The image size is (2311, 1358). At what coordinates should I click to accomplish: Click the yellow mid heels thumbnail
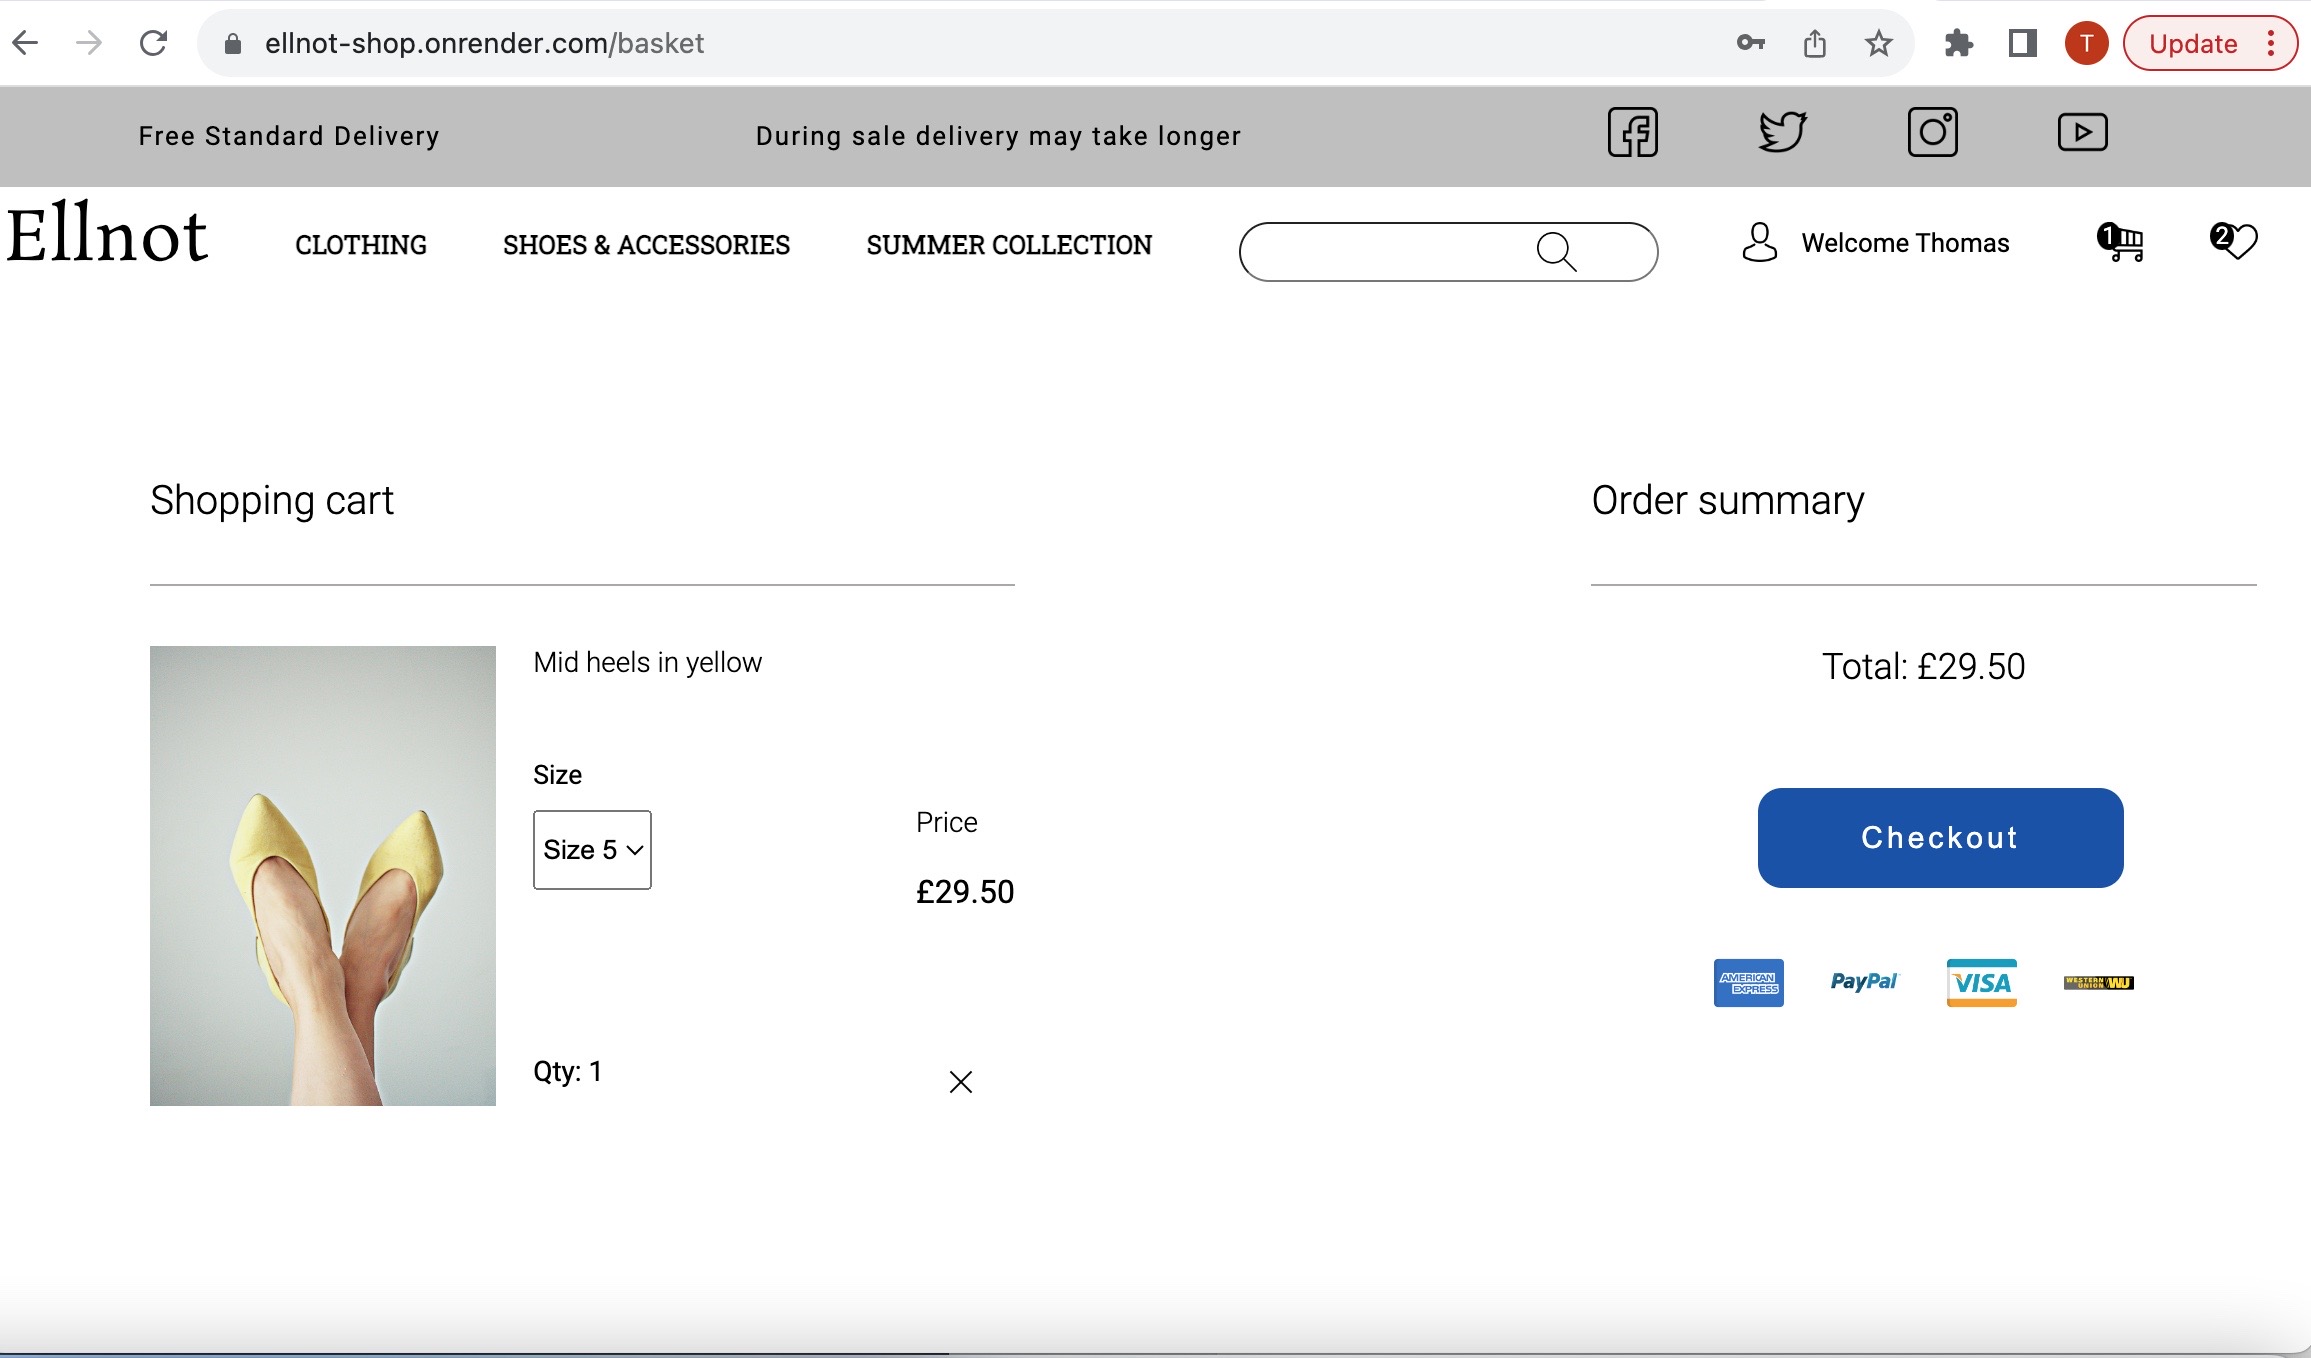[x=323, y=873]
